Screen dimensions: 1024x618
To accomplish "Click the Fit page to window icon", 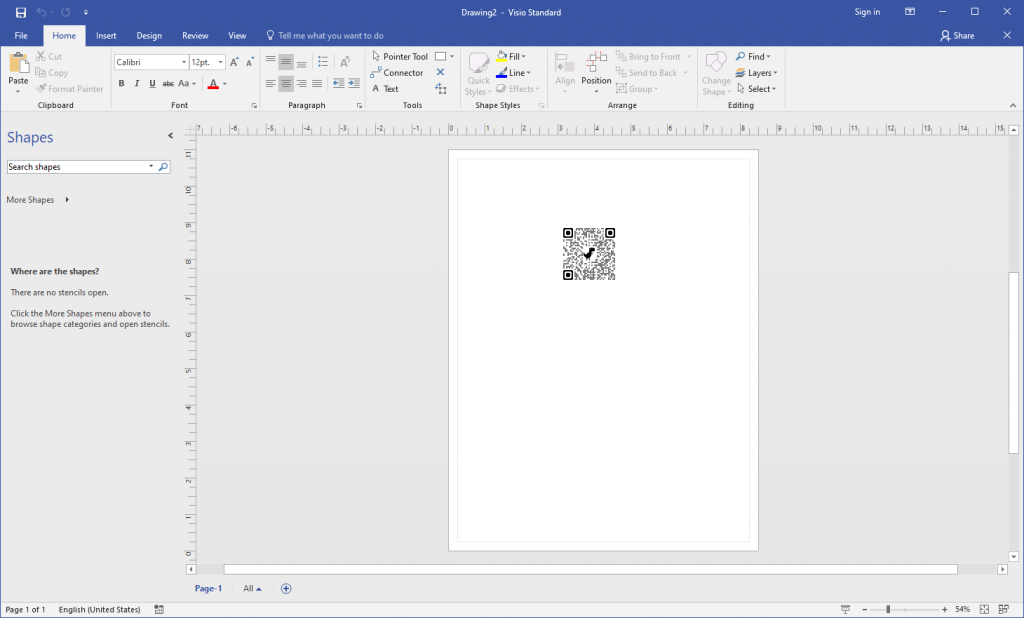I will 983,608.
